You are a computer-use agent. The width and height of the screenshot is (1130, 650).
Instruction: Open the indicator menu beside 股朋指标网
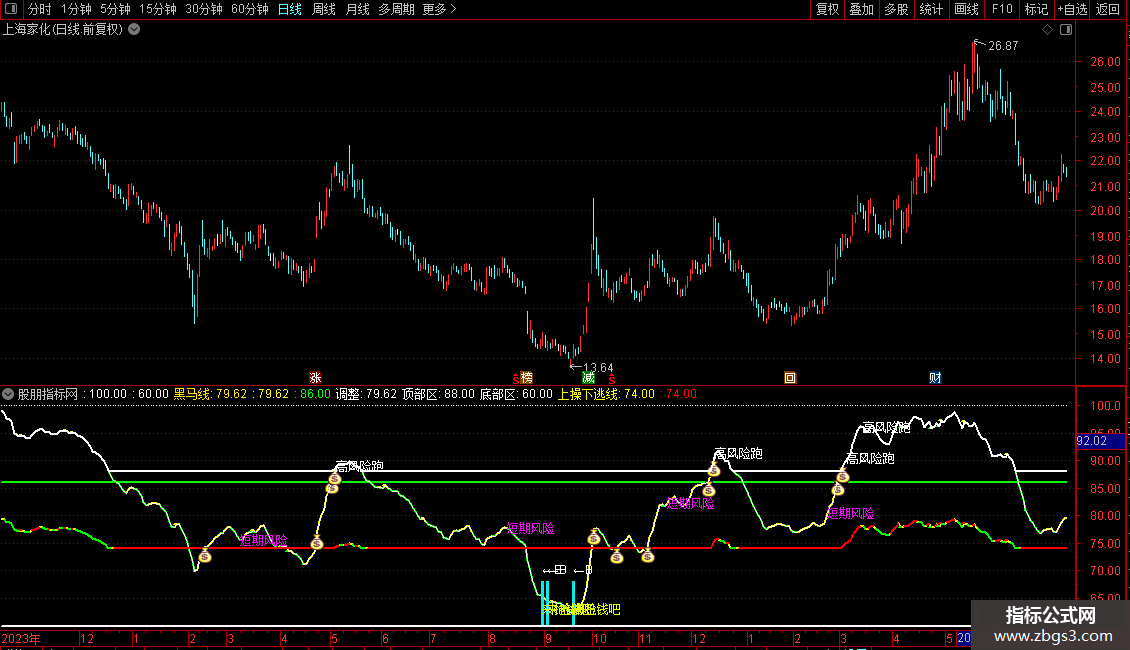[x=8, y=394]
